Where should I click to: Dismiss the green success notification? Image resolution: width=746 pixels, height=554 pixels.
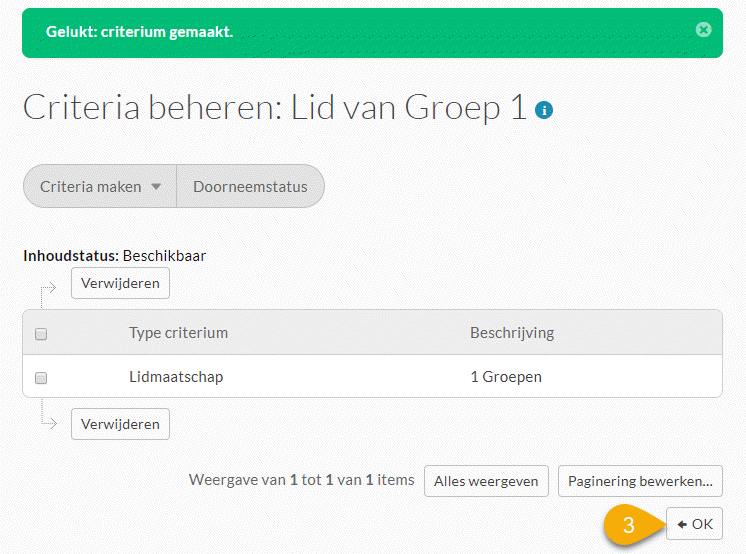(703, 30)
